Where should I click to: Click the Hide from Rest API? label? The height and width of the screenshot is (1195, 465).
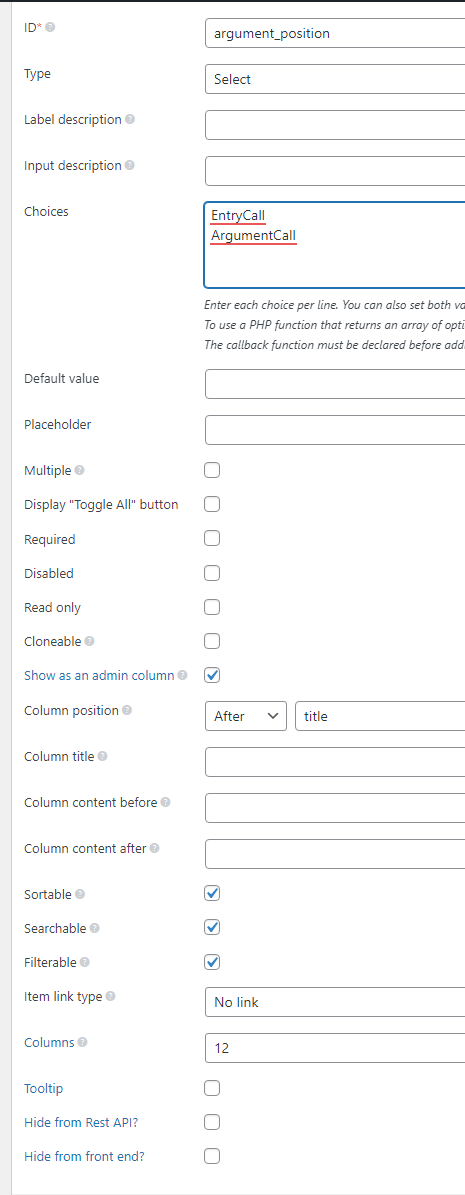83,1122
